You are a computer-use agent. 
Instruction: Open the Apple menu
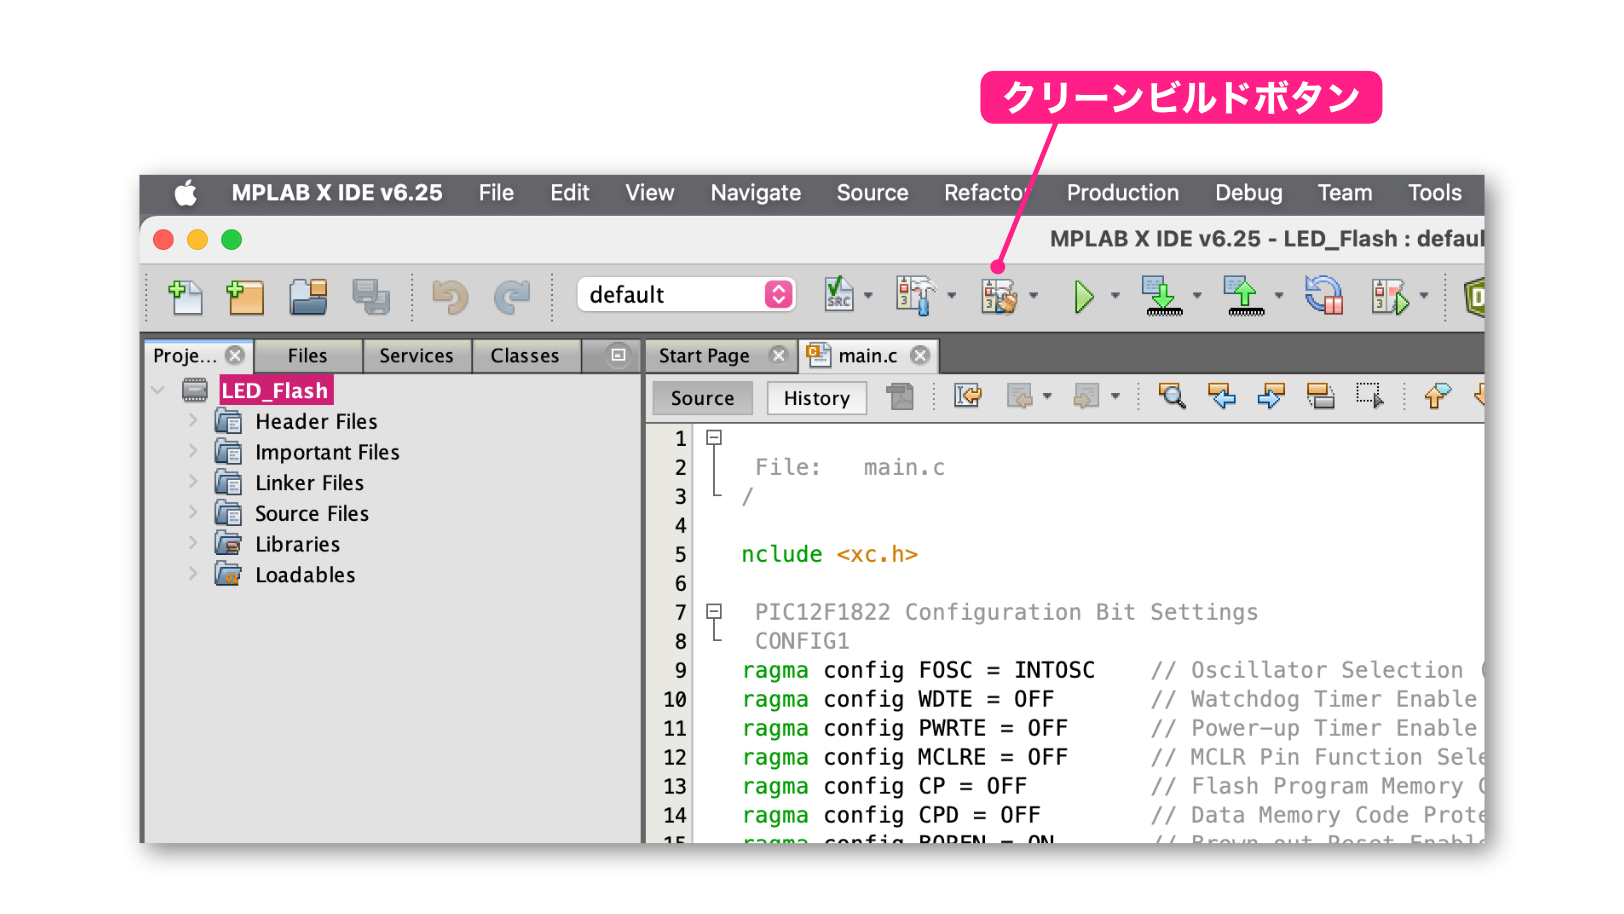point(186,193)
